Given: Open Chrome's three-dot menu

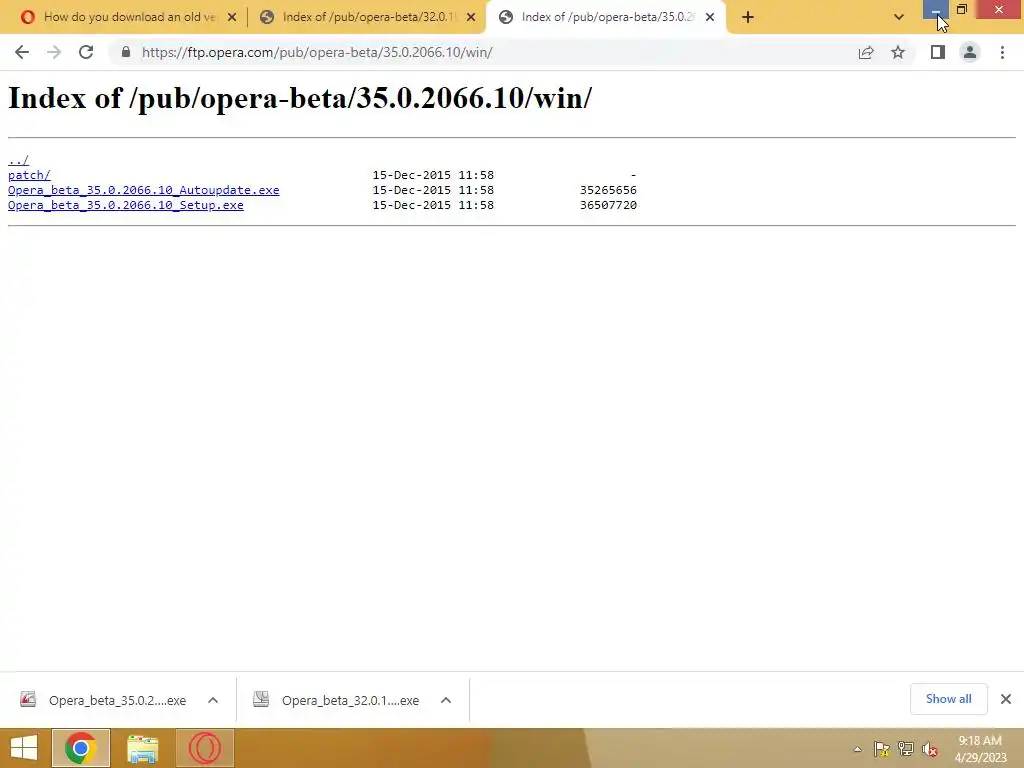Looking at the screenshot, I should [1002, 52].
